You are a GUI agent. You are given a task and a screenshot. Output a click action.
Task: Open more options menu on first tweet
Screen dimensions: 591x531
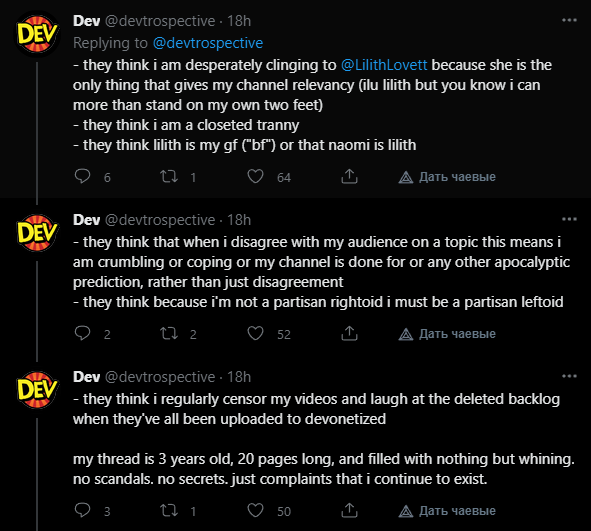(569, 20)
